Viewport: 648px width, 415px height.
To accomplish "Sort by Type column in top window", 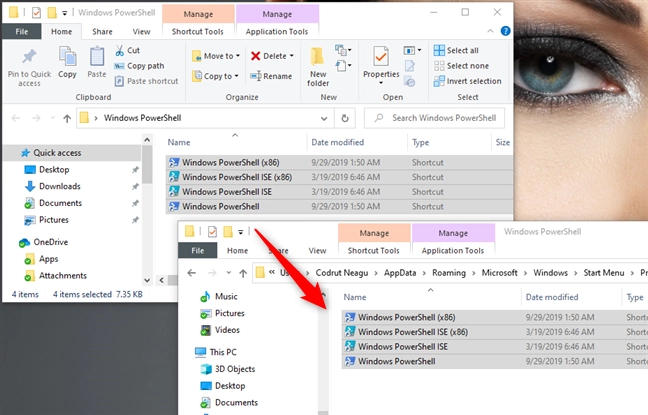I will (420, 143).
